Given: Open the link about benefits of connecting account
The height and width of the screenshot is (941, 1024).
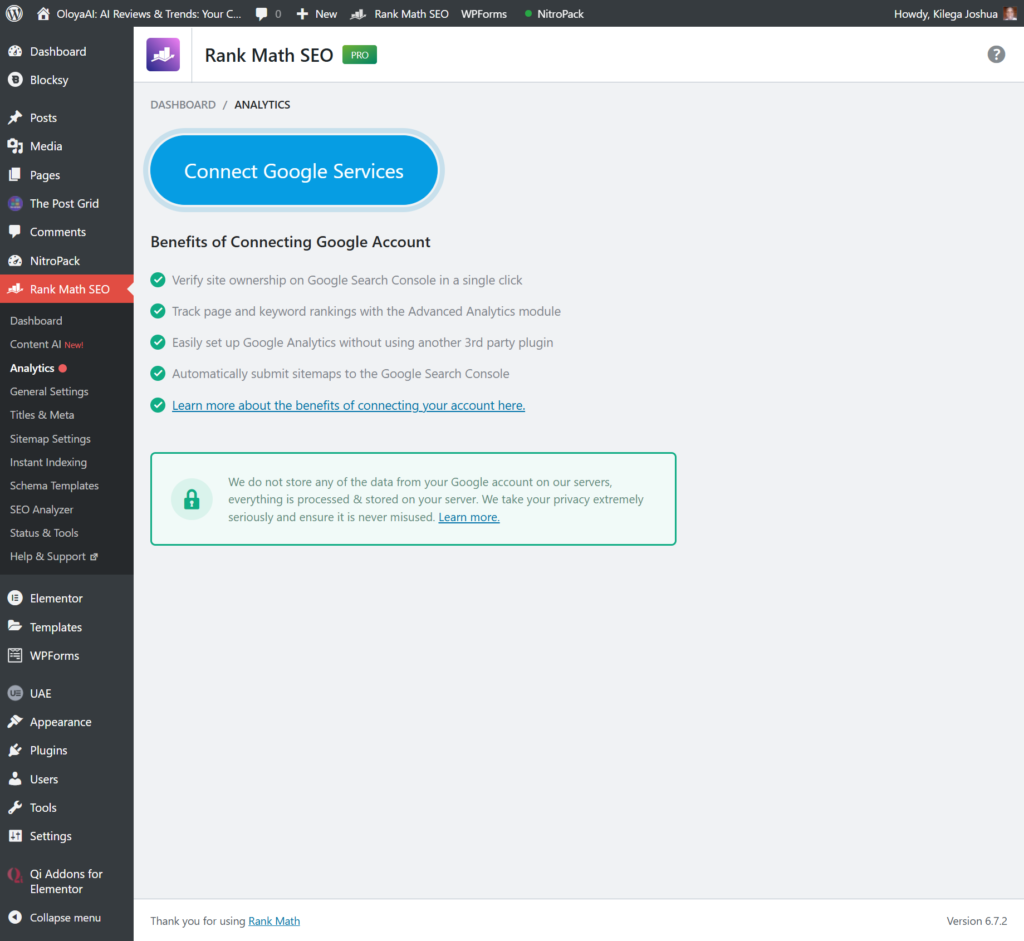Looking at the screenshot, I should (348, 406).
